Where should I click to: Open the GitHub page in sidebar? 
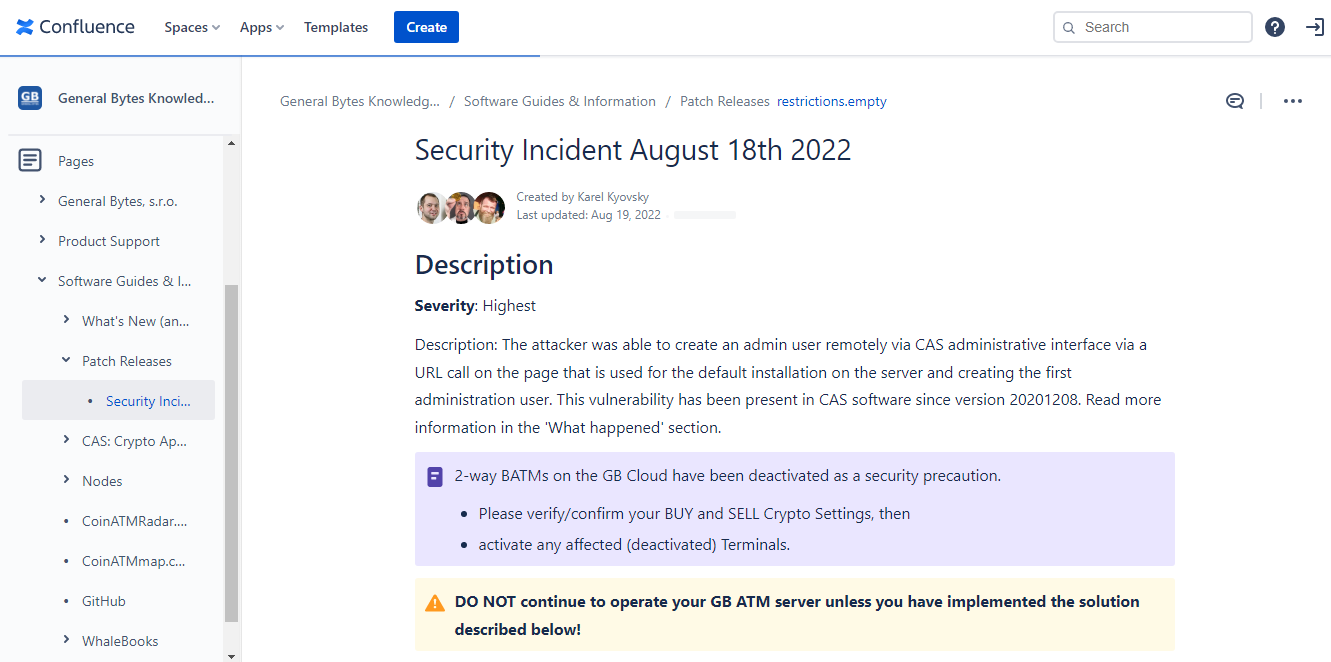(104, 601)
